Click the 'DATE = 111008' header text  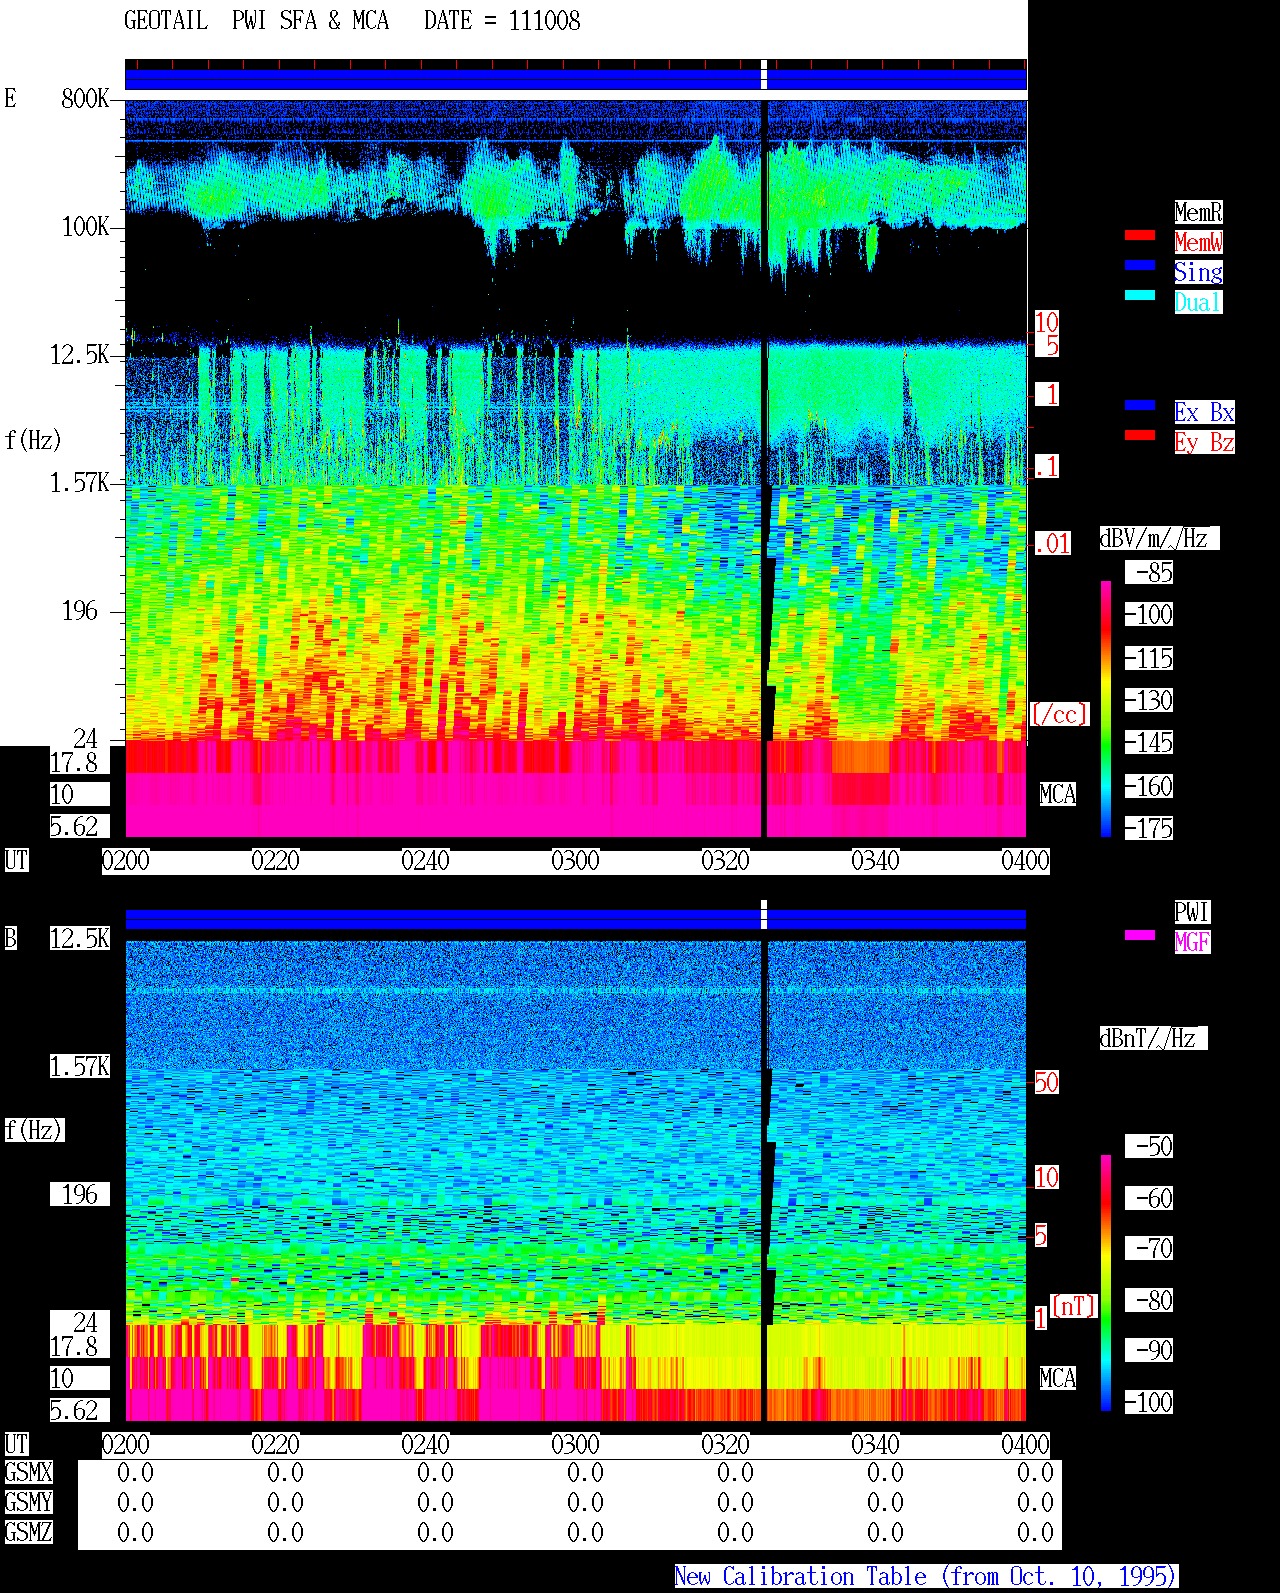point(502,21)
